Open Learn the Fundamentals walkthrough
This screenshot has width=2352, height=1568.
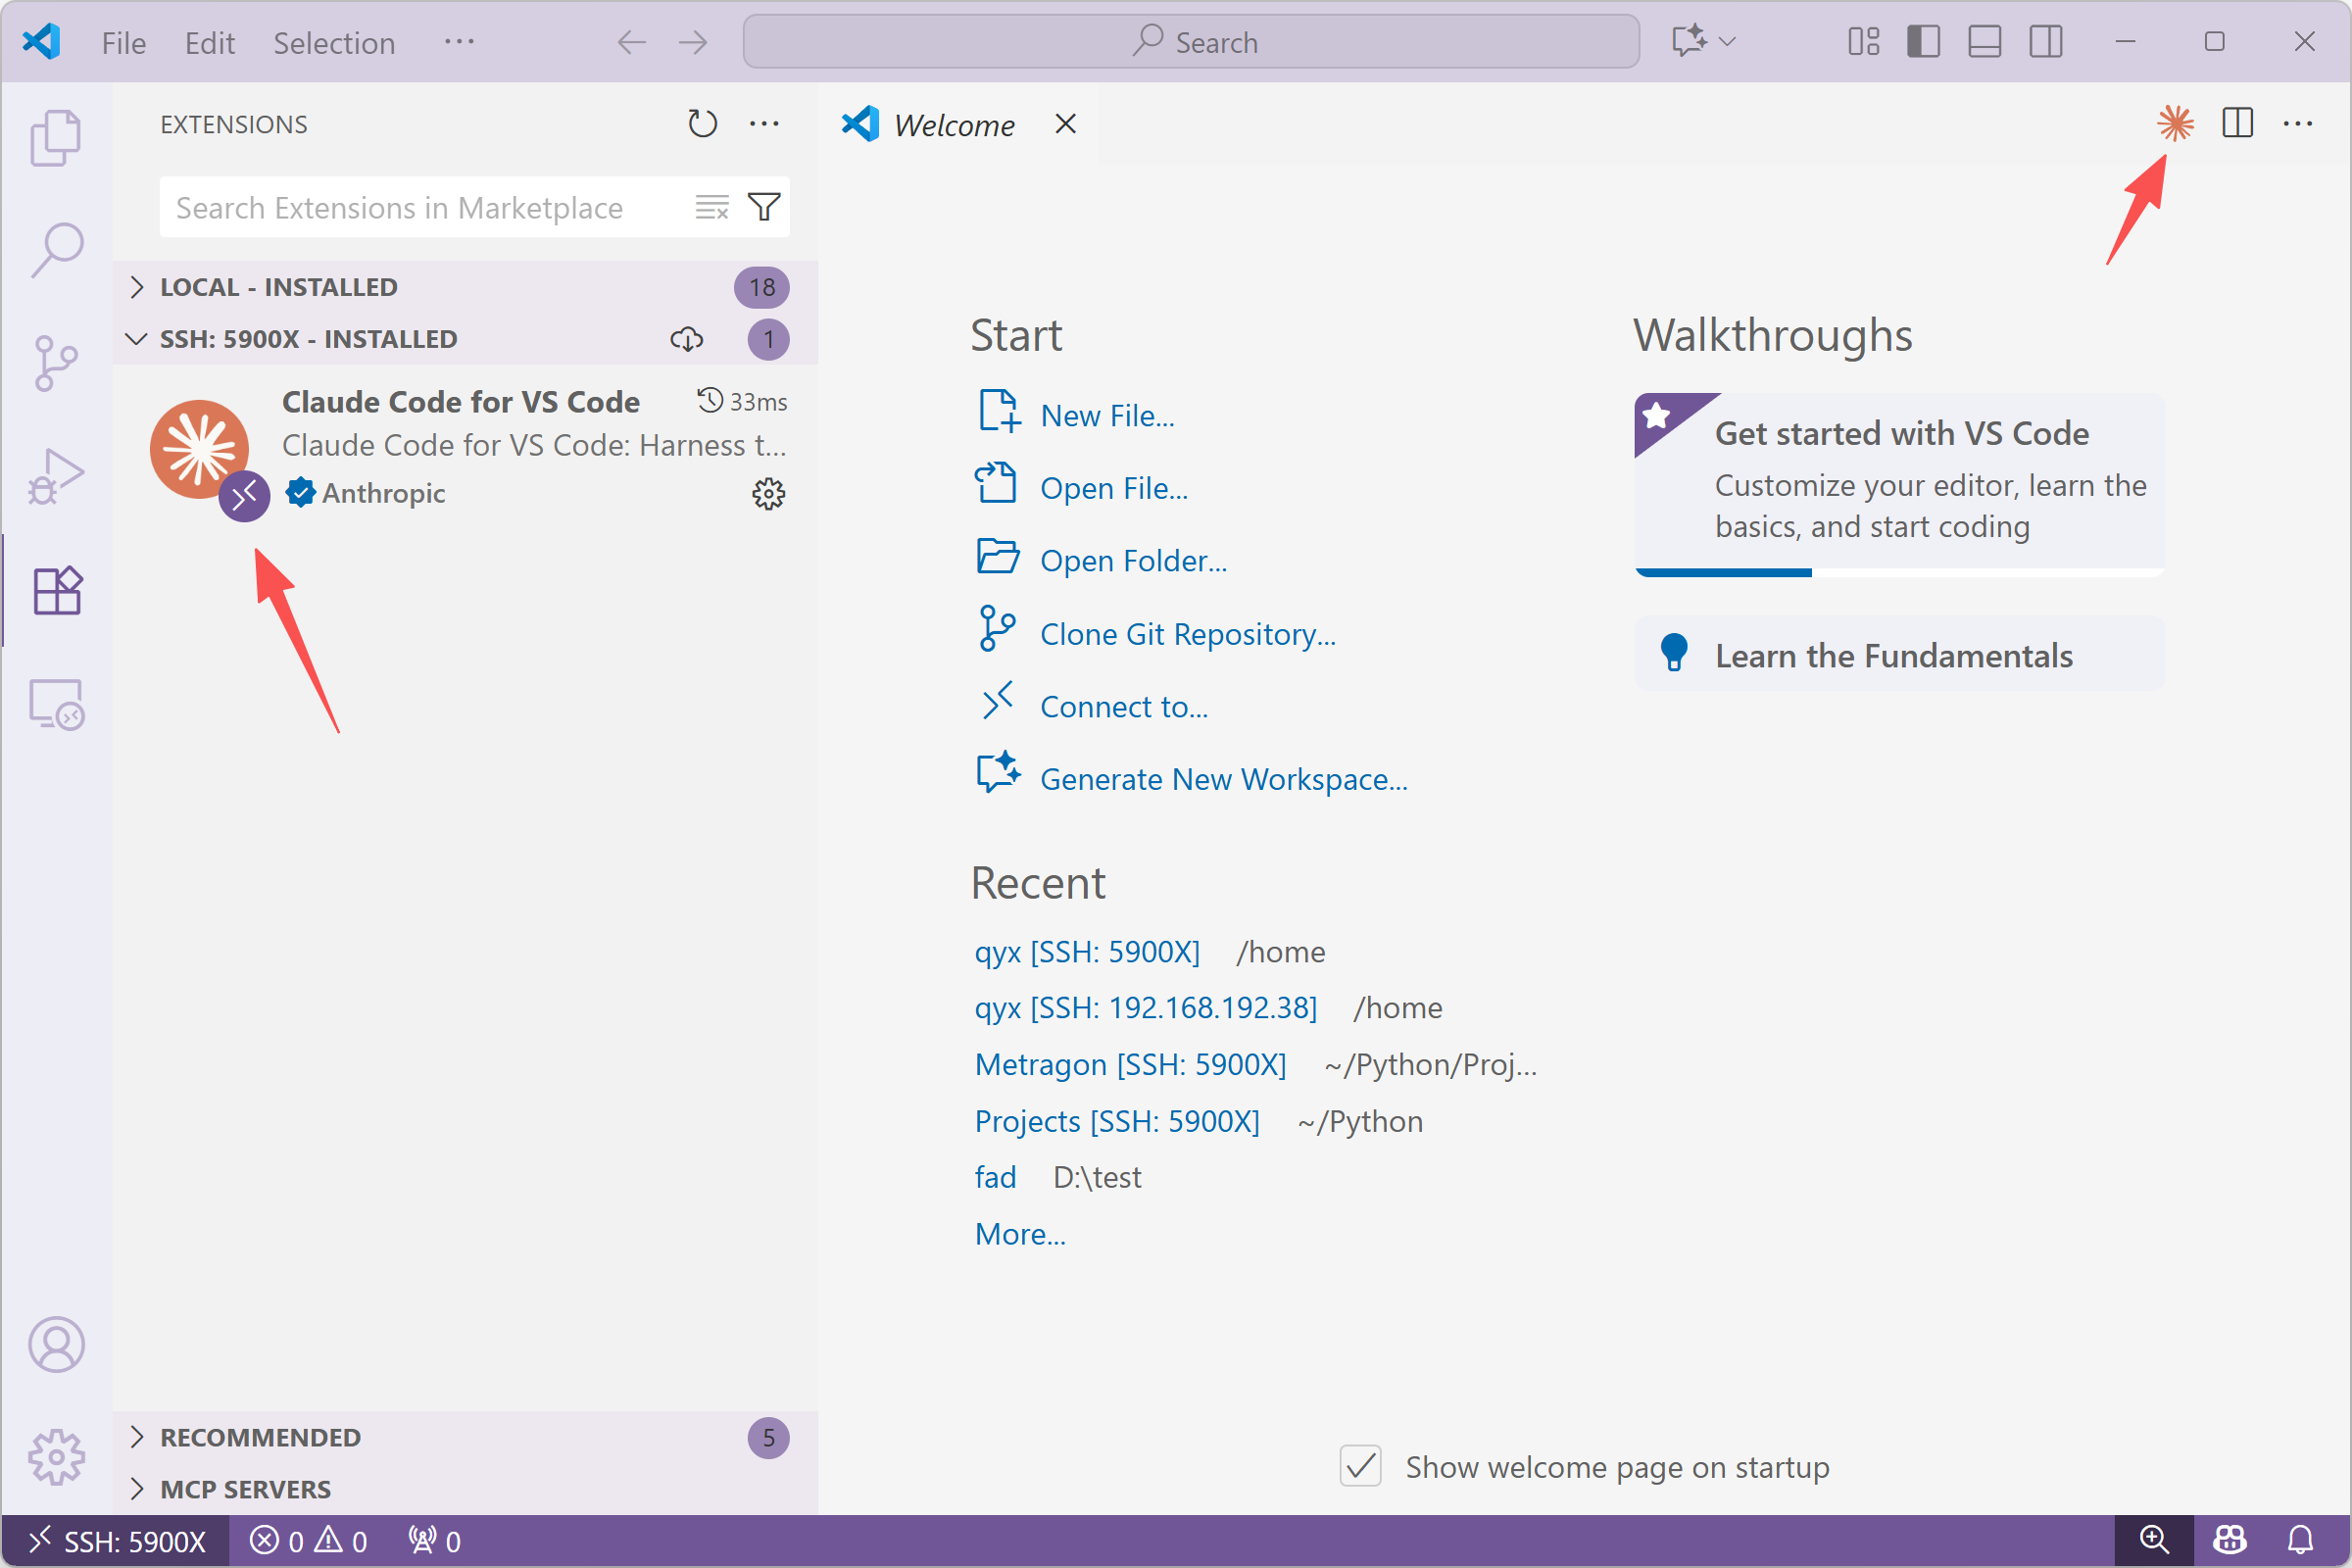click(x=1899, y=655)
